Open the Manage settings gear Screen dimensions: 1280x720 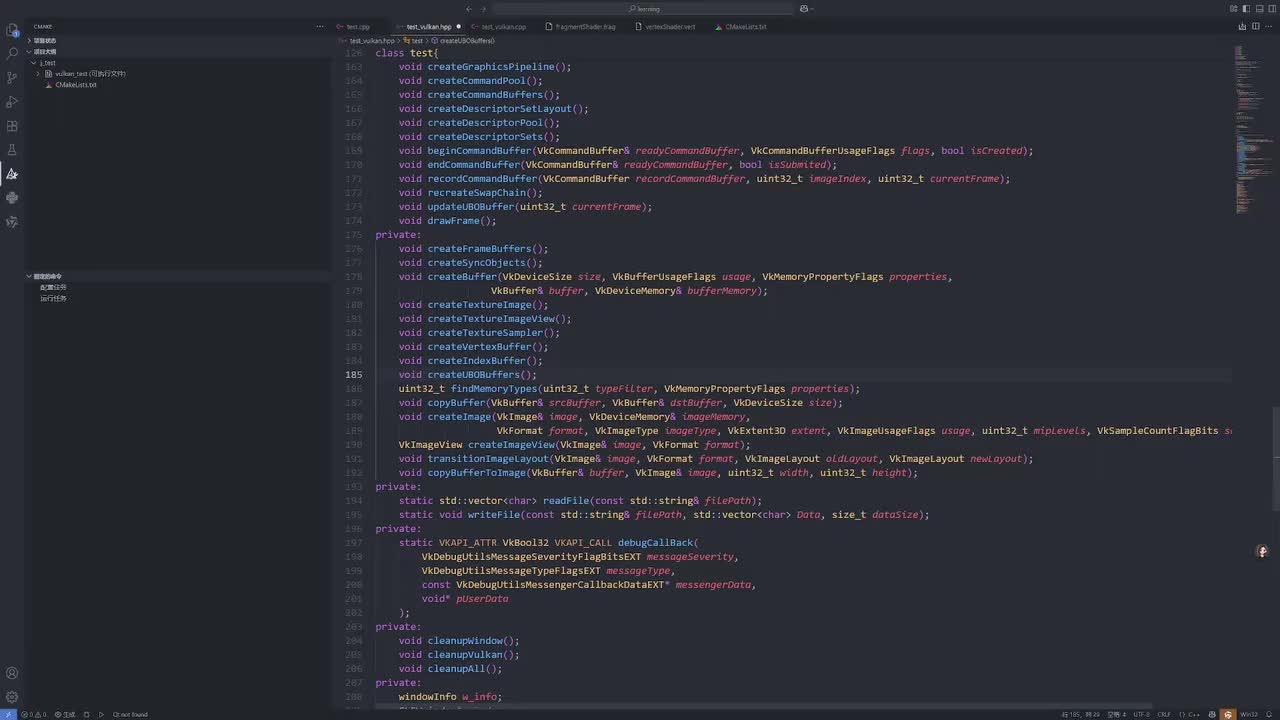12,697
